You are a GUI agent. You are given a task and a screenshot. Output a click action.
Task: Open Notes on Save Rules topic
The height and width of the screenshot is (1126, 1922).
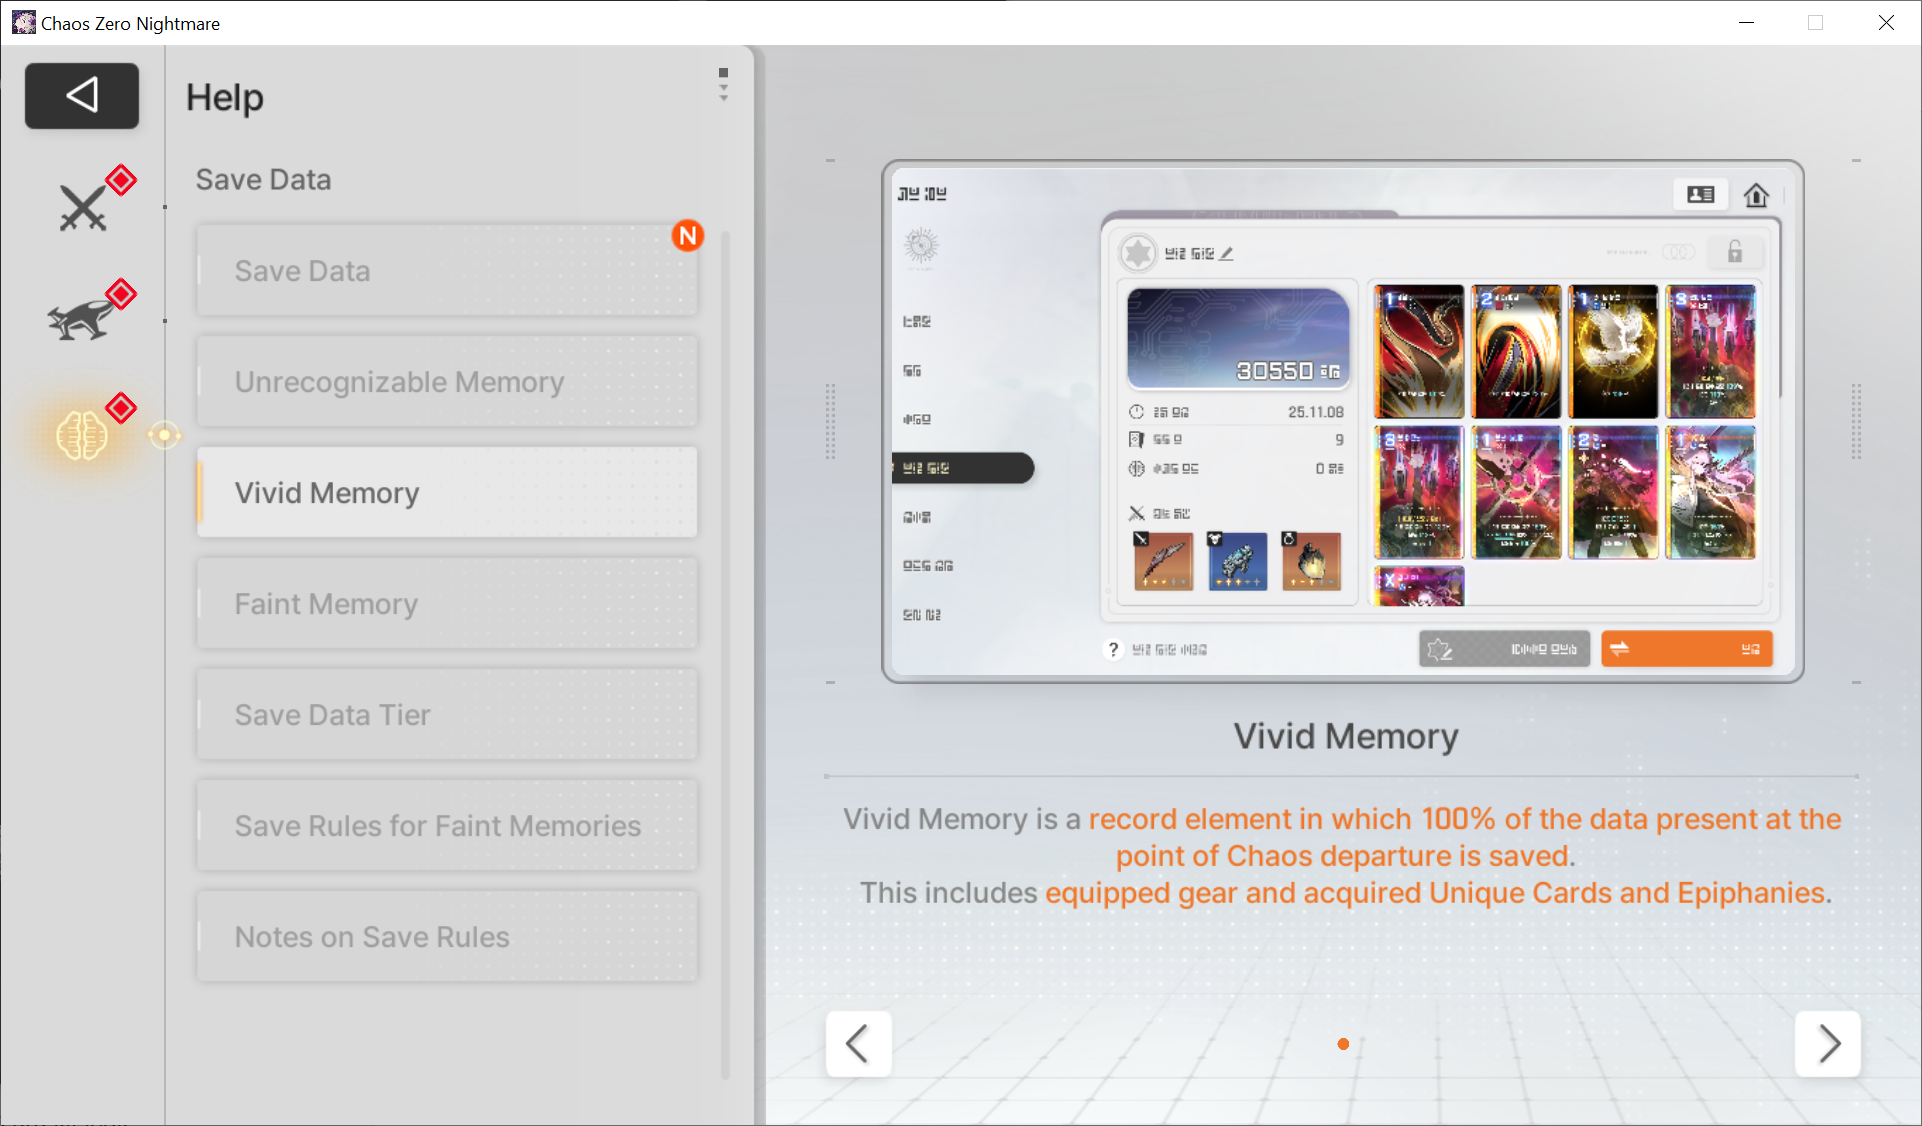[447, 937]
